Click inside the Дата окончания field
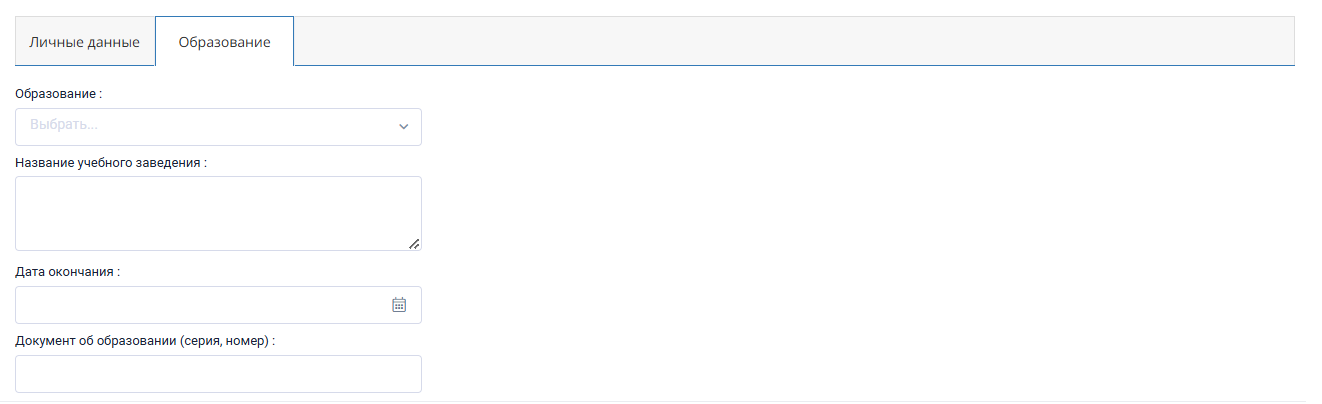1322x404 pixels. (218, 305)
